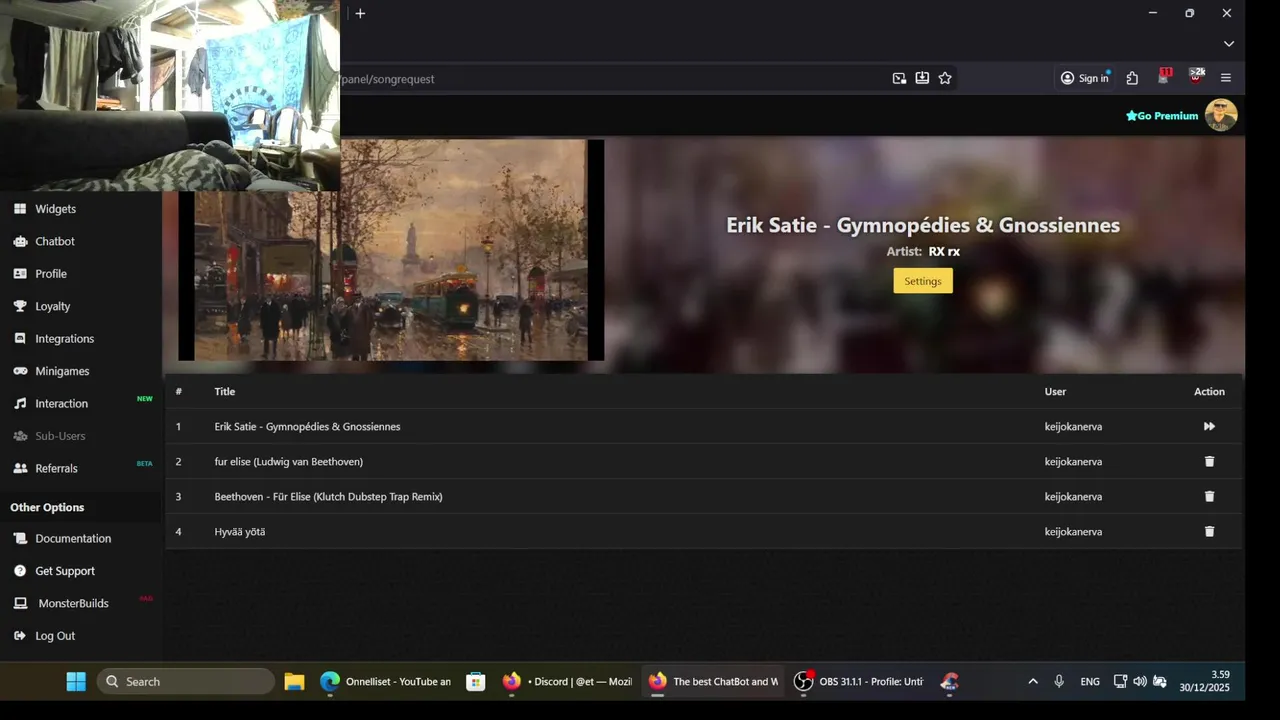The width and height of the screenshot is (1280, 720).
Task: Switch to the Edge Onnelliset - YouTube window
Action: coord(385,681)
